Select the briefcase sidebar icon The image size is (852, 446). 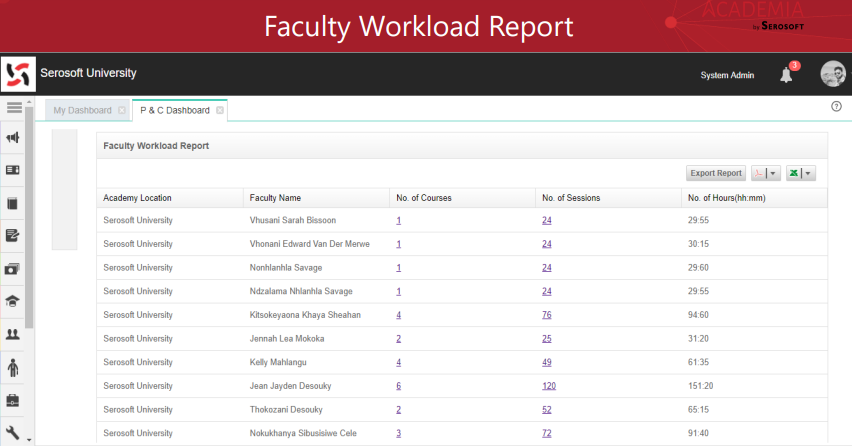[14, 401]
